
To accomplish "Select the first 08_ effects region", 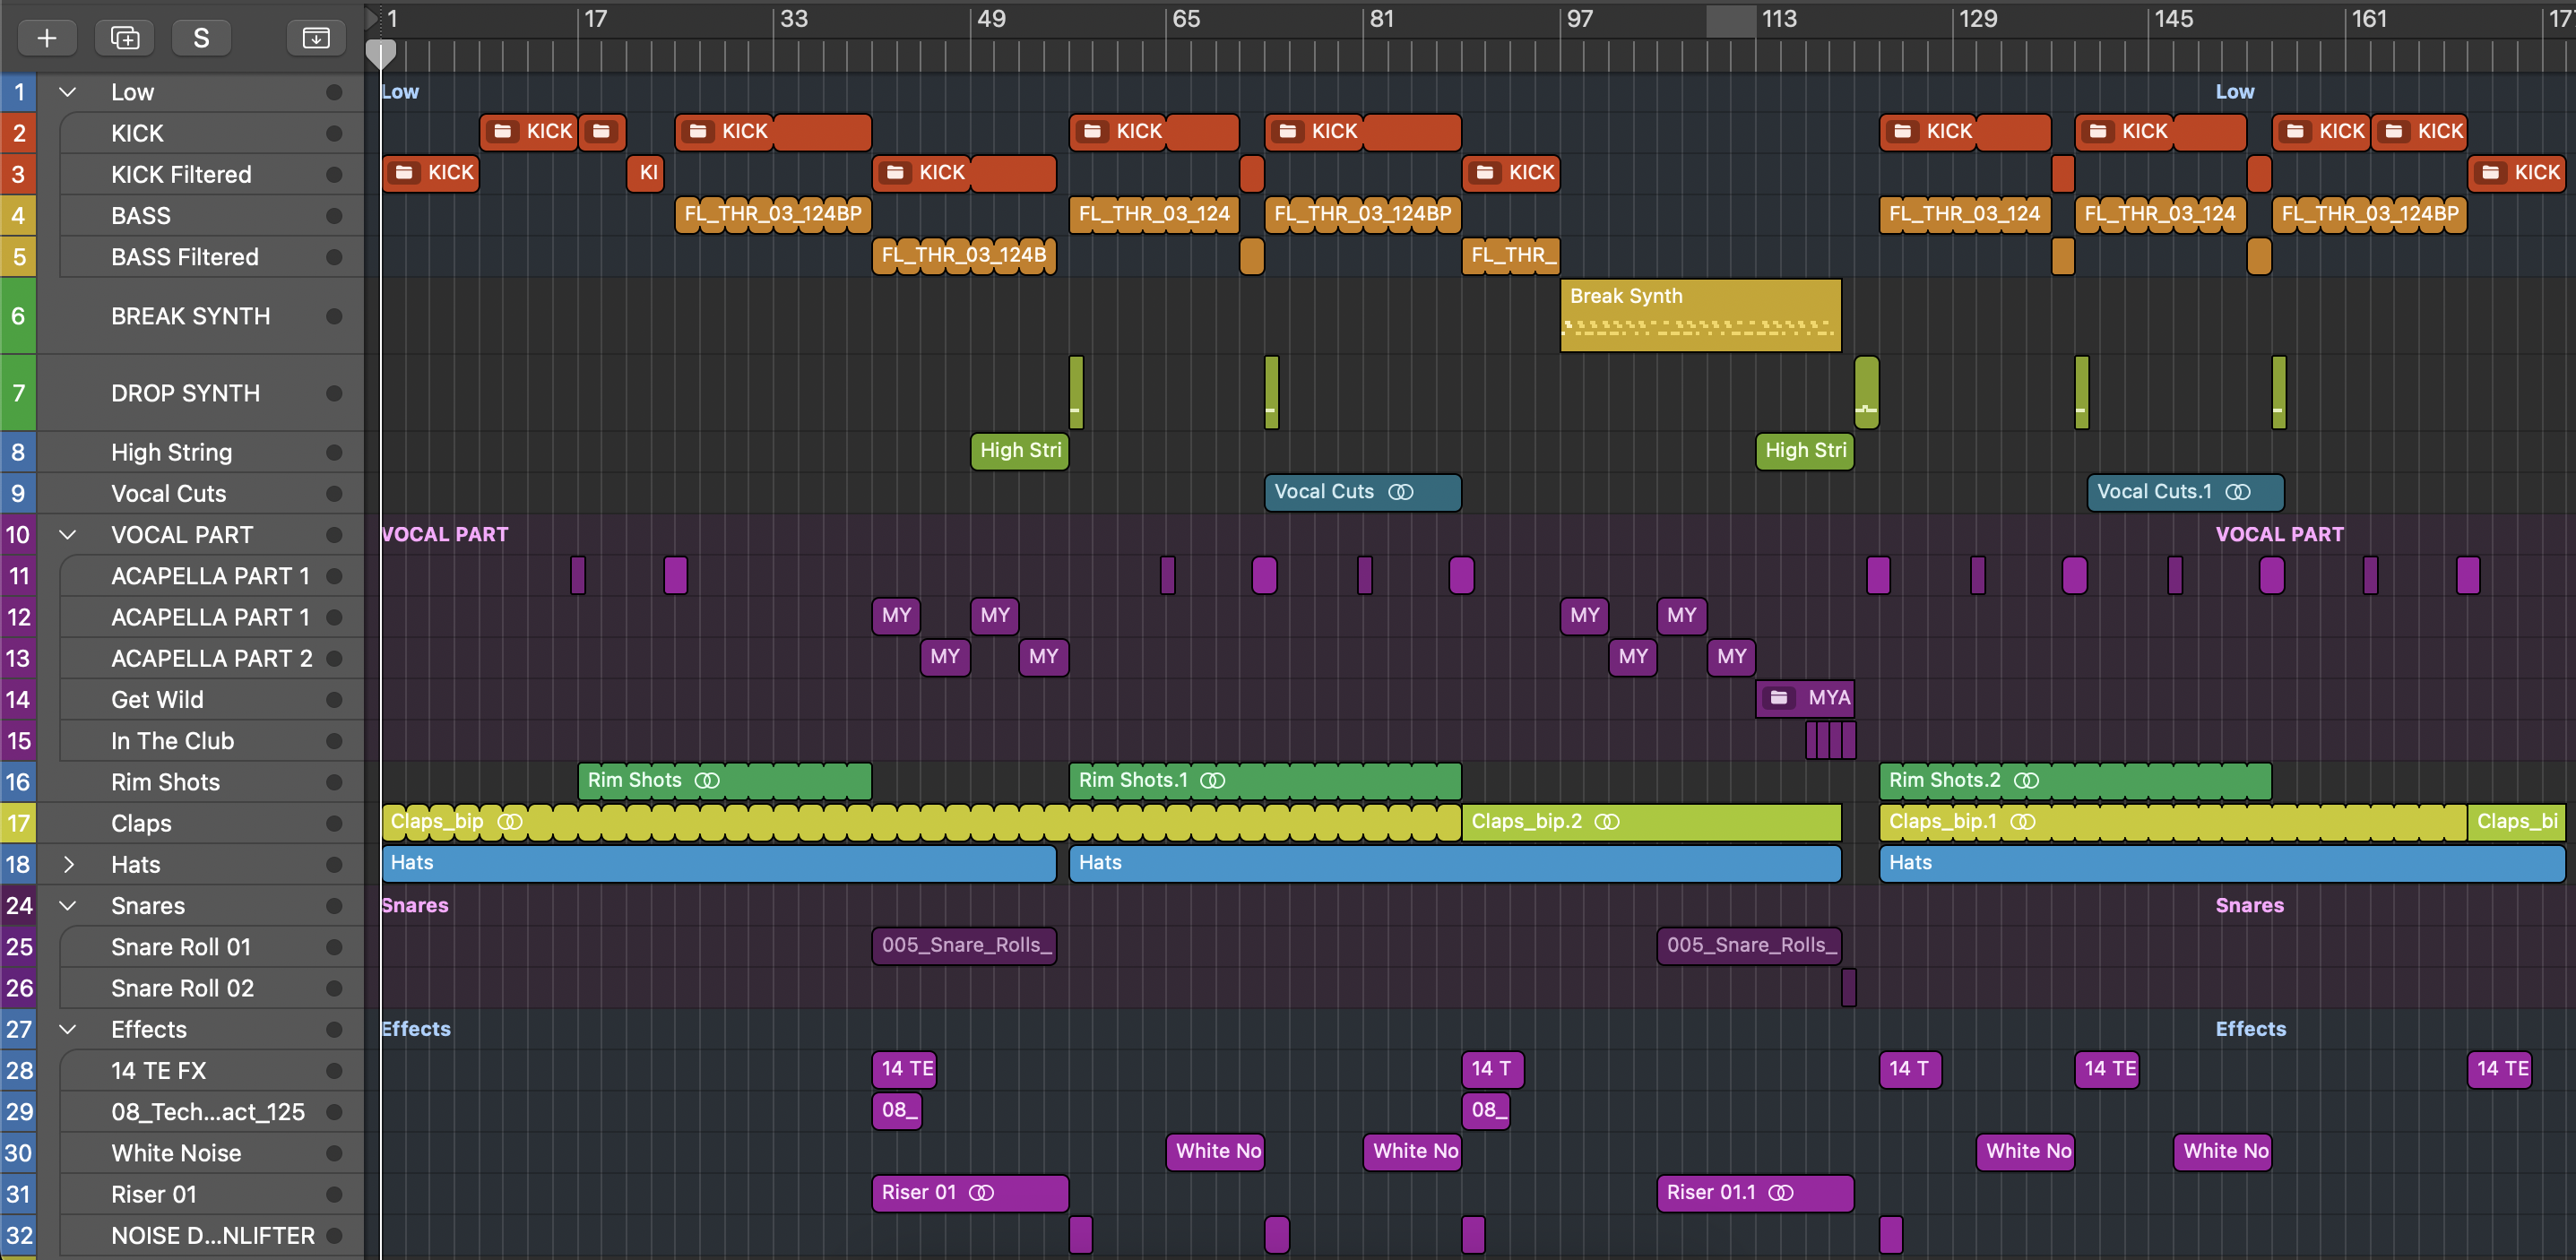I will pos(897,1111).
